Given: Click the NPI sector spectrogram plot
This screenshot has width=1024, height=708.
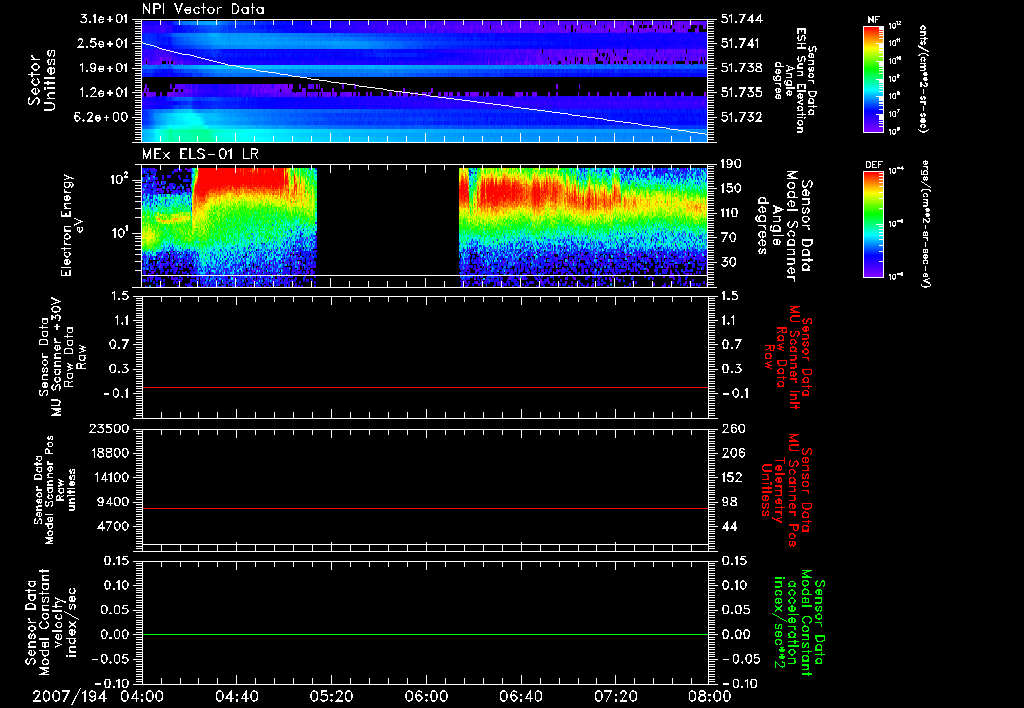Looking at the screenshot, I should point(424,81).
